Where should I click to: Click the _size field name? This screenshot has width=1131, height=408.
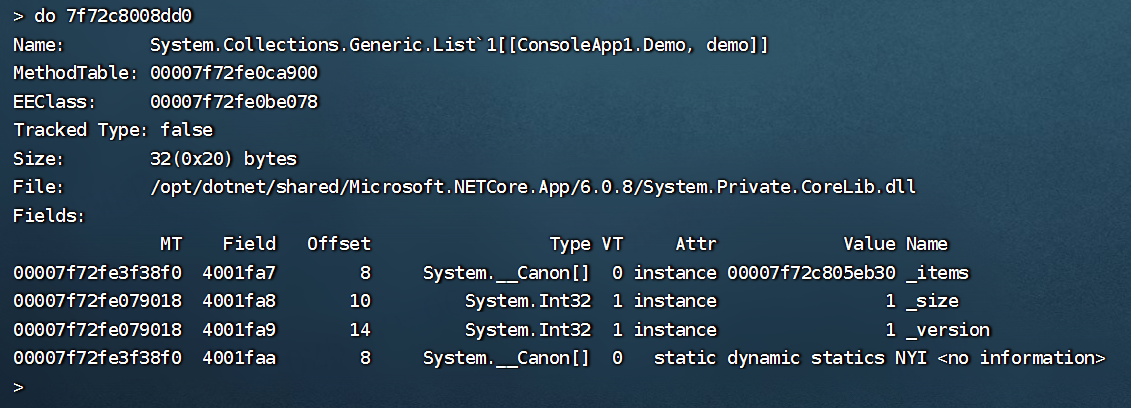932,301
